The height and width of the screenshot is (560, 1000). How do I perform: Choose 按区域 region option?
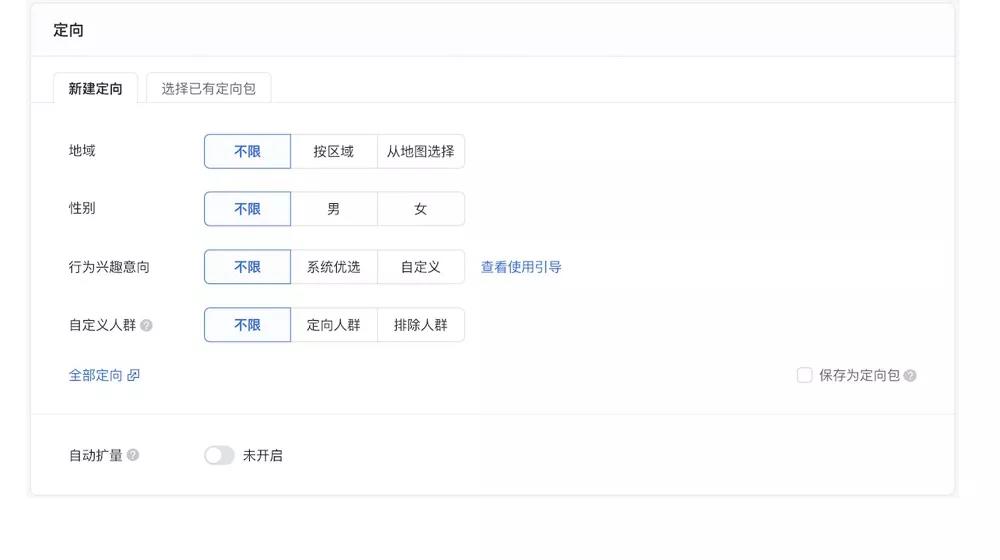[334, 151]
